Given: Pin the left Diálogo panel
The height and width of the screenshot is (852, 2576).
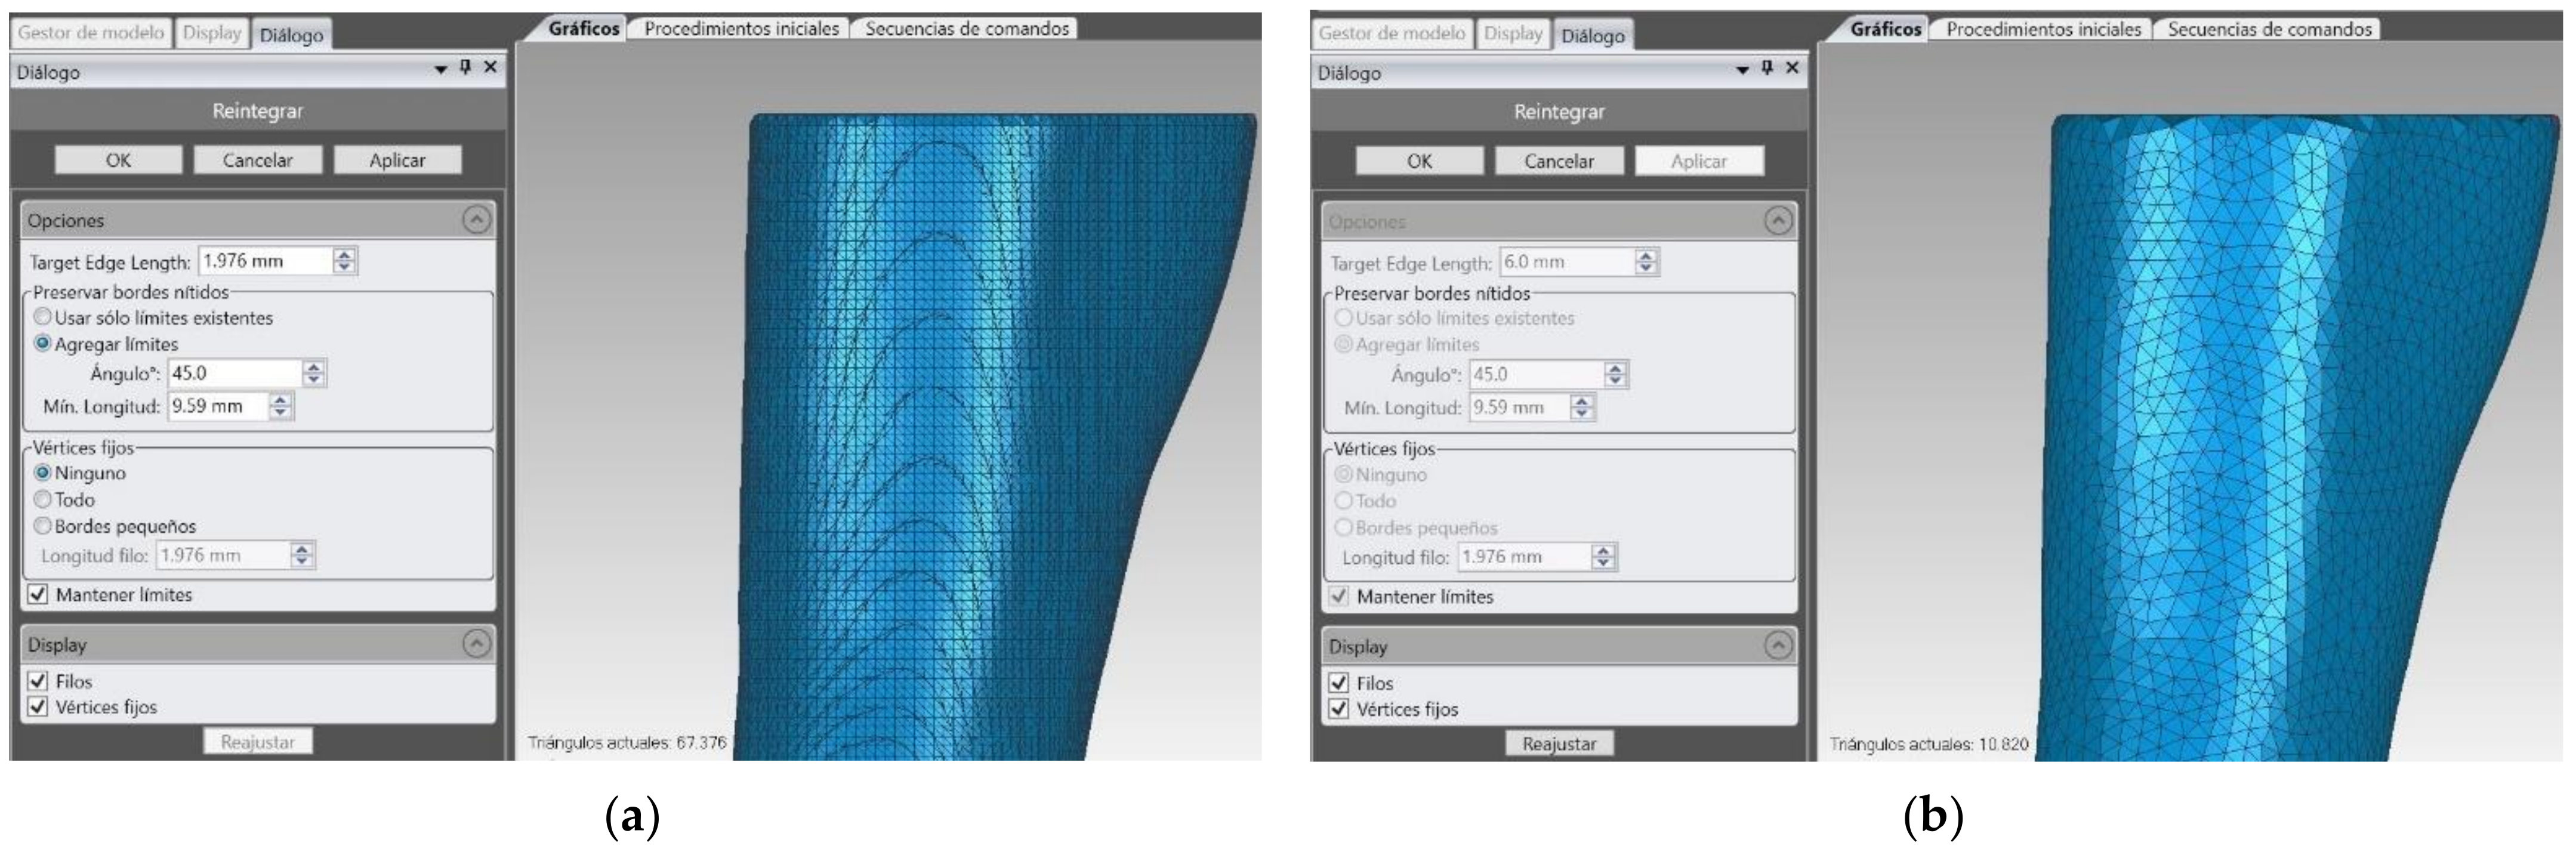Looking at the screenshot, I should tap(465, 67).
